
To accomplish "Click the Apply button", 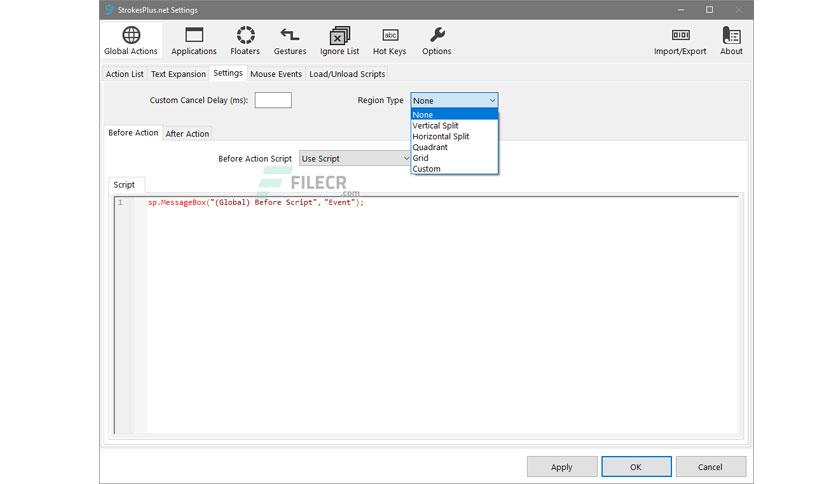I will (x=561, y=467).
